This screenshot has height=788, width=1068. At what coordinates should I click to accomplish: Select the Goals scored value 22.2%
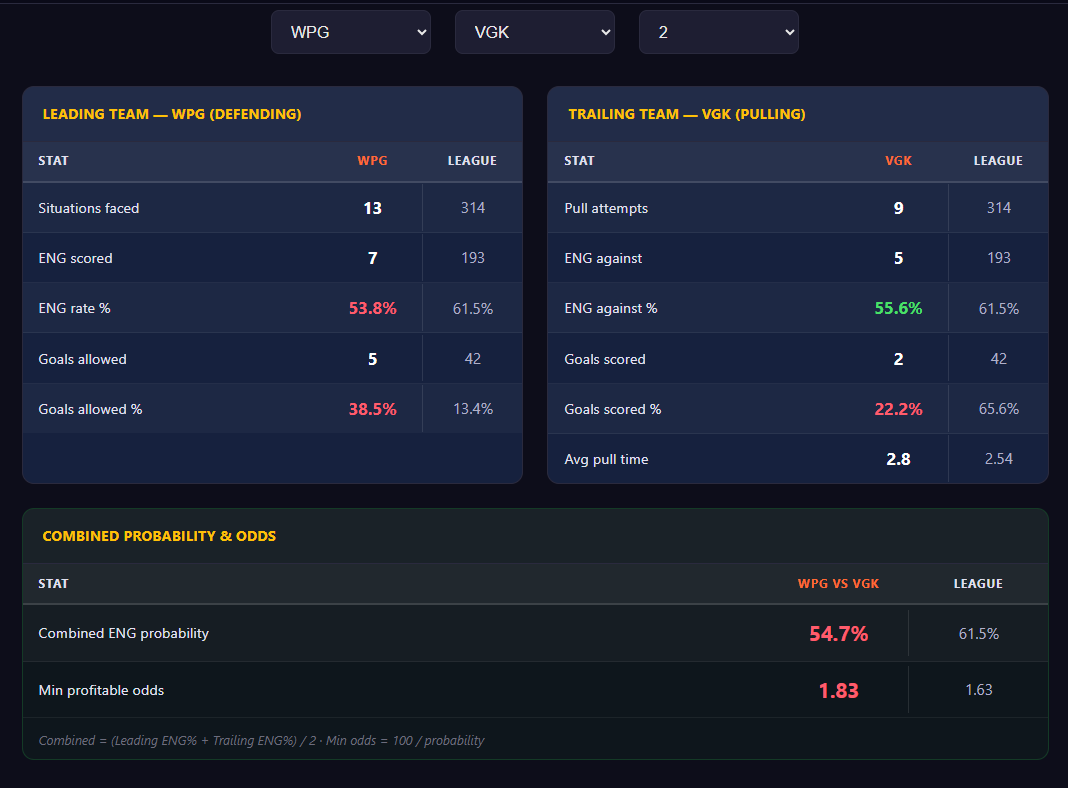(x=898, y=409)
